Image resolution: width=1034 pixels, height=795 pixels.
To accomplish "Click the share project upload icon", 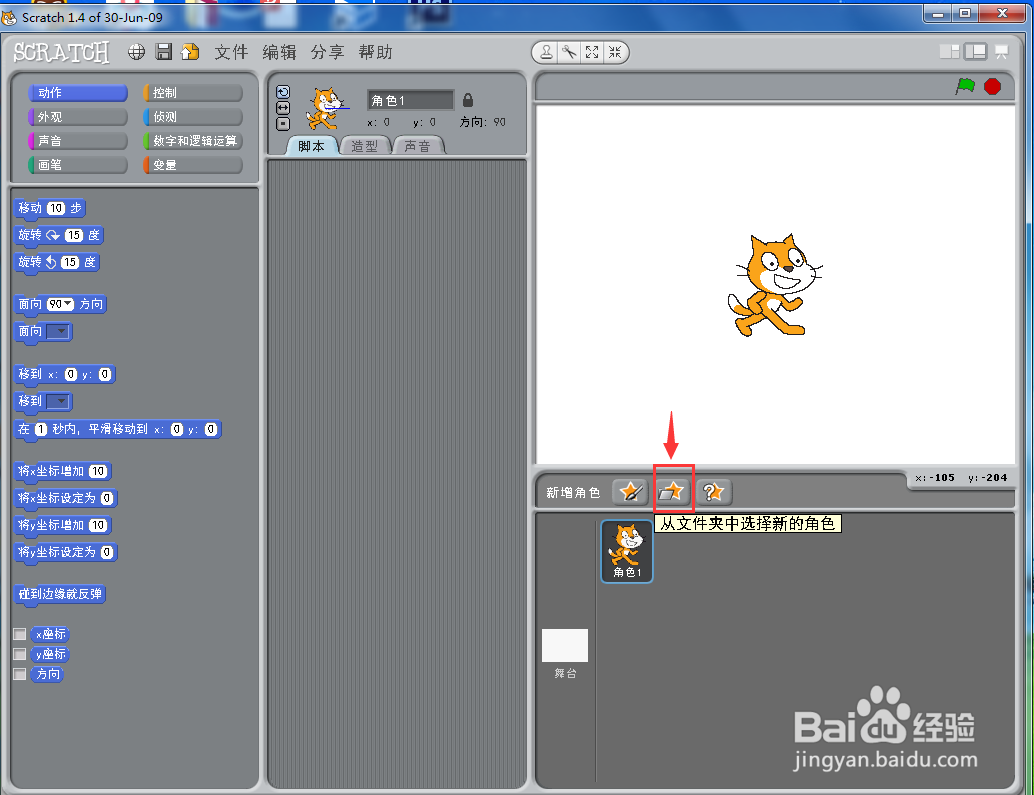I will click(190, 52).
